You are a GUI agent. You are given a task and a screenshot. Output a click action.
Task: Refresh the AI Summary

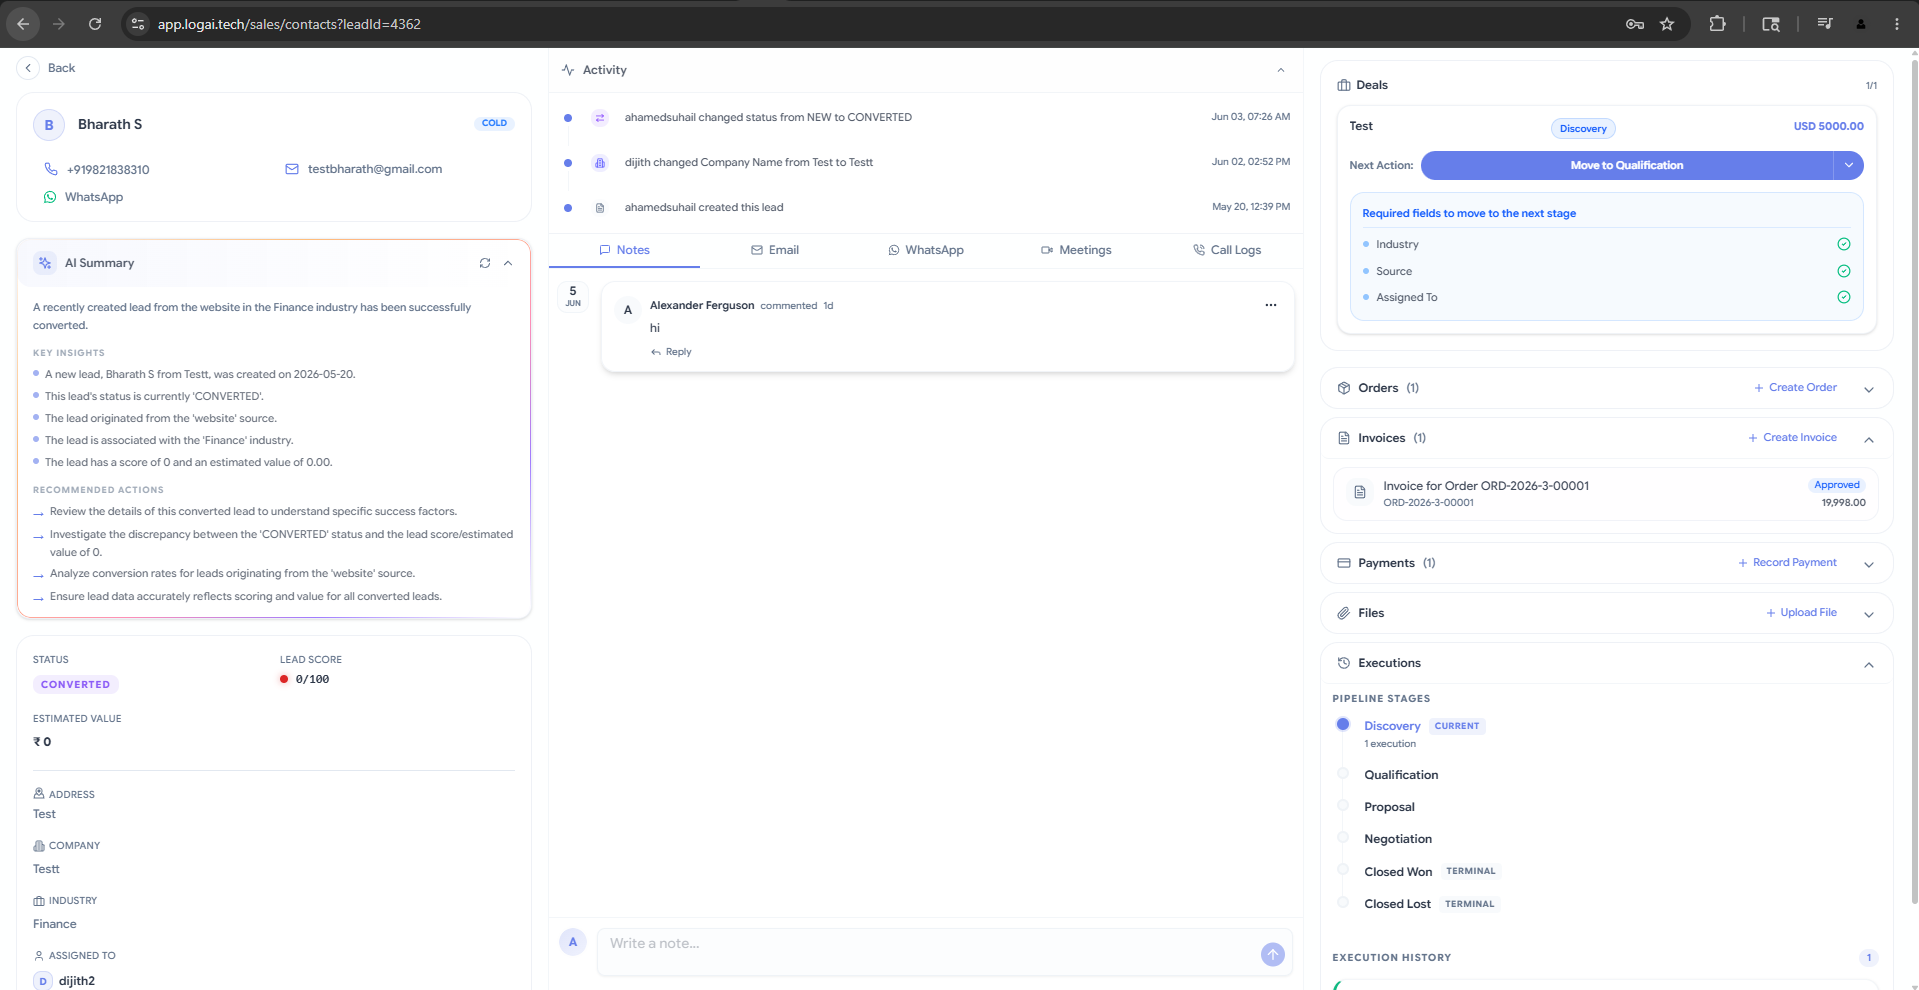485,263
